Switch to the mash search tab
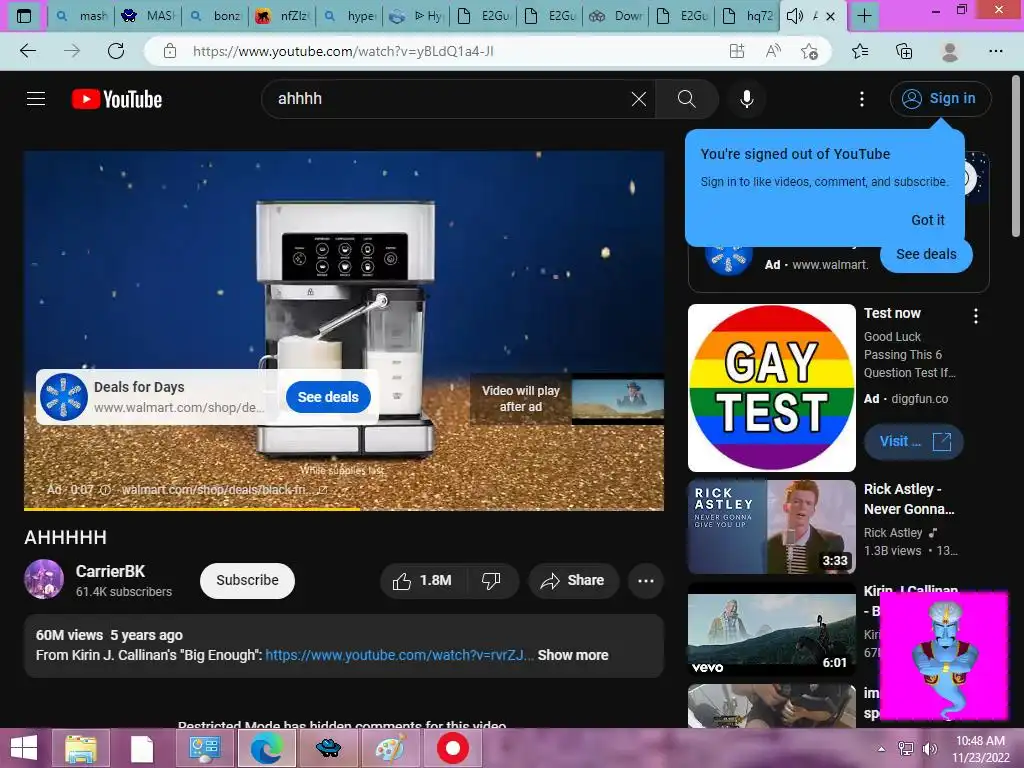1024x768 pixels. (x=82, y=16)
